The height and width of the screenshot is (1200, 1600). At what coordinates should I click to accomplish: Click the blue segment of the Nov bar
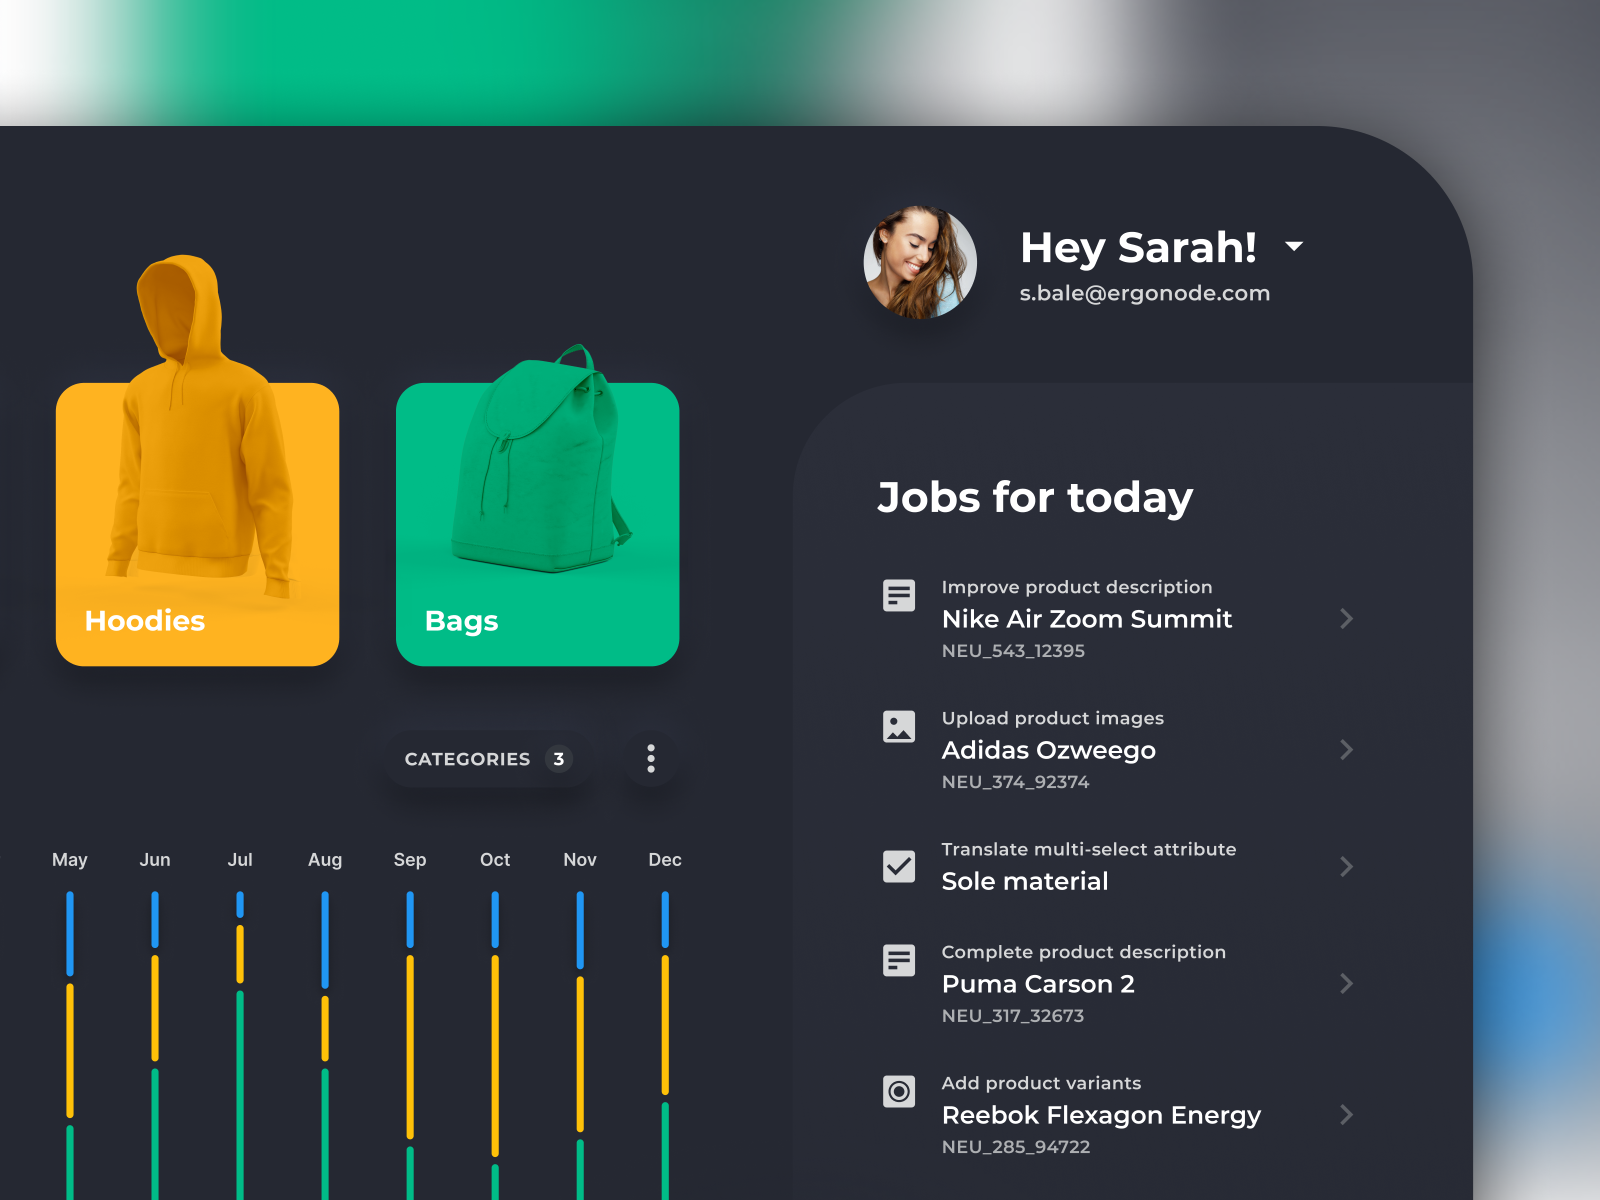(x=580, y=930)
